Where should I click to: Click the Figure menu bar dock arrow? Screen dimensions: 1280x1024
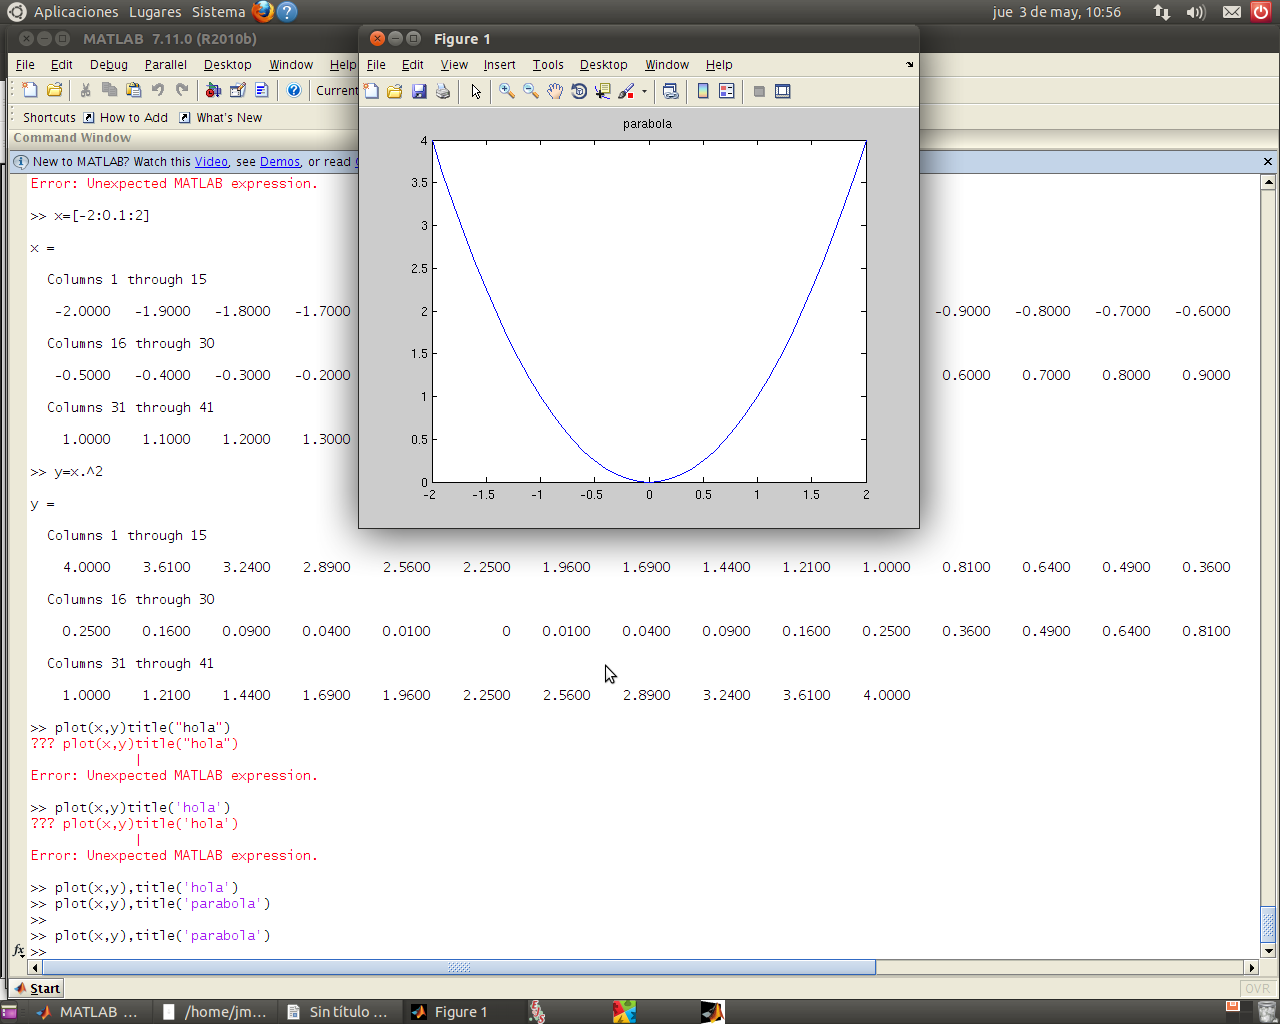pos(909,65)
